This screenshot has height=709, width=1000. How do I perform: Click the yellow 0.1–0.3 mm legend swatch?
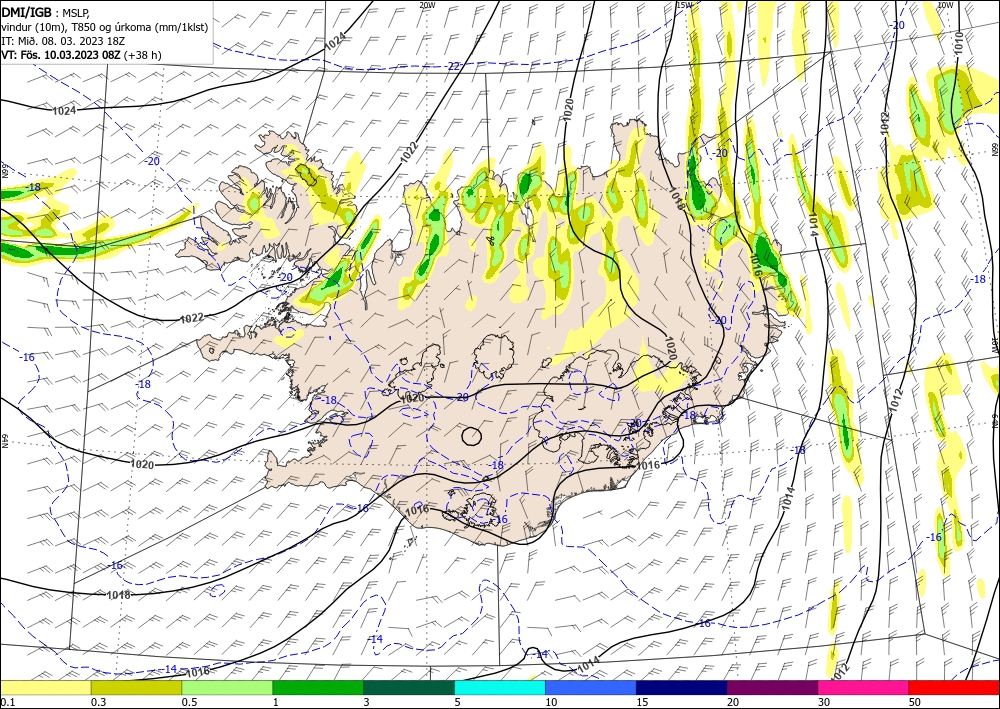pos(45,687)
